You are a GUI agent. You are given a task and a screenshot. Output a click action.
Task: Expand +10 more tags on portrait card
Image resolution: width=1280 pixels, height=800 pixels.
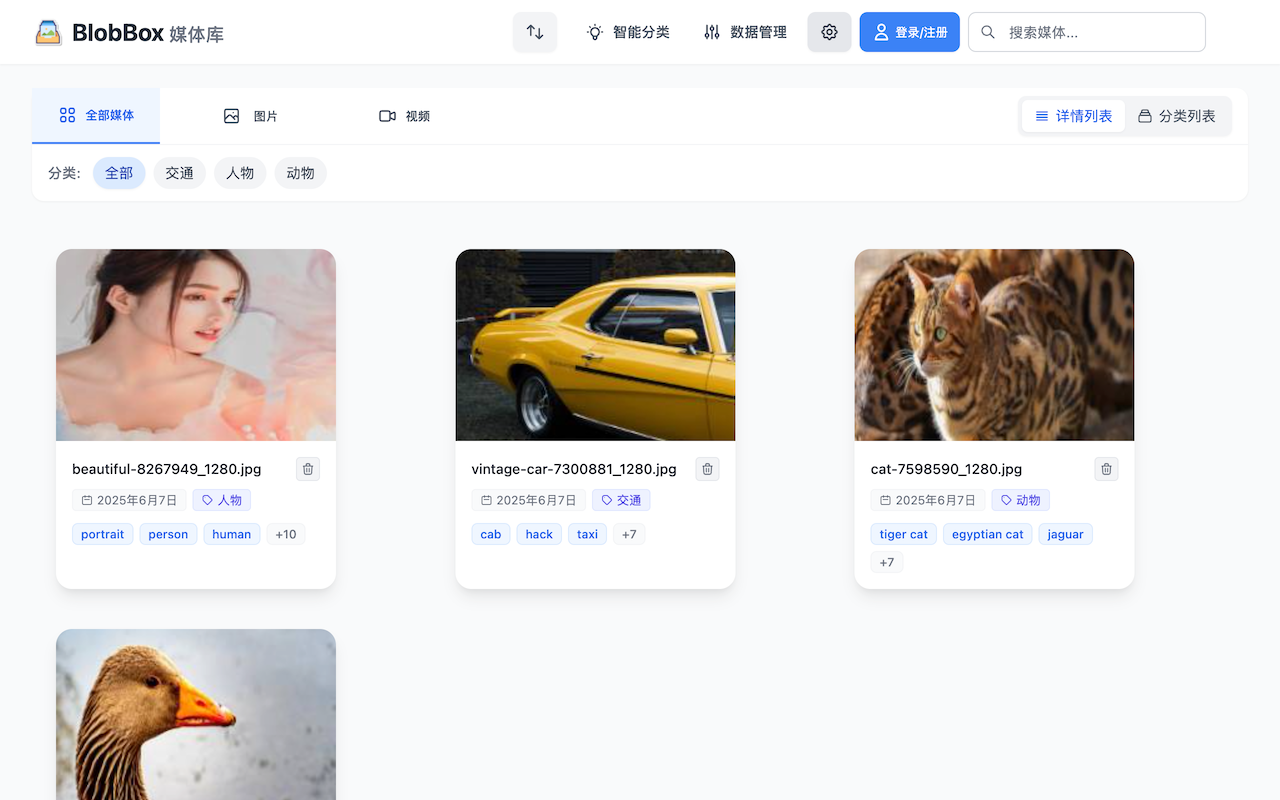coord(286,534)
